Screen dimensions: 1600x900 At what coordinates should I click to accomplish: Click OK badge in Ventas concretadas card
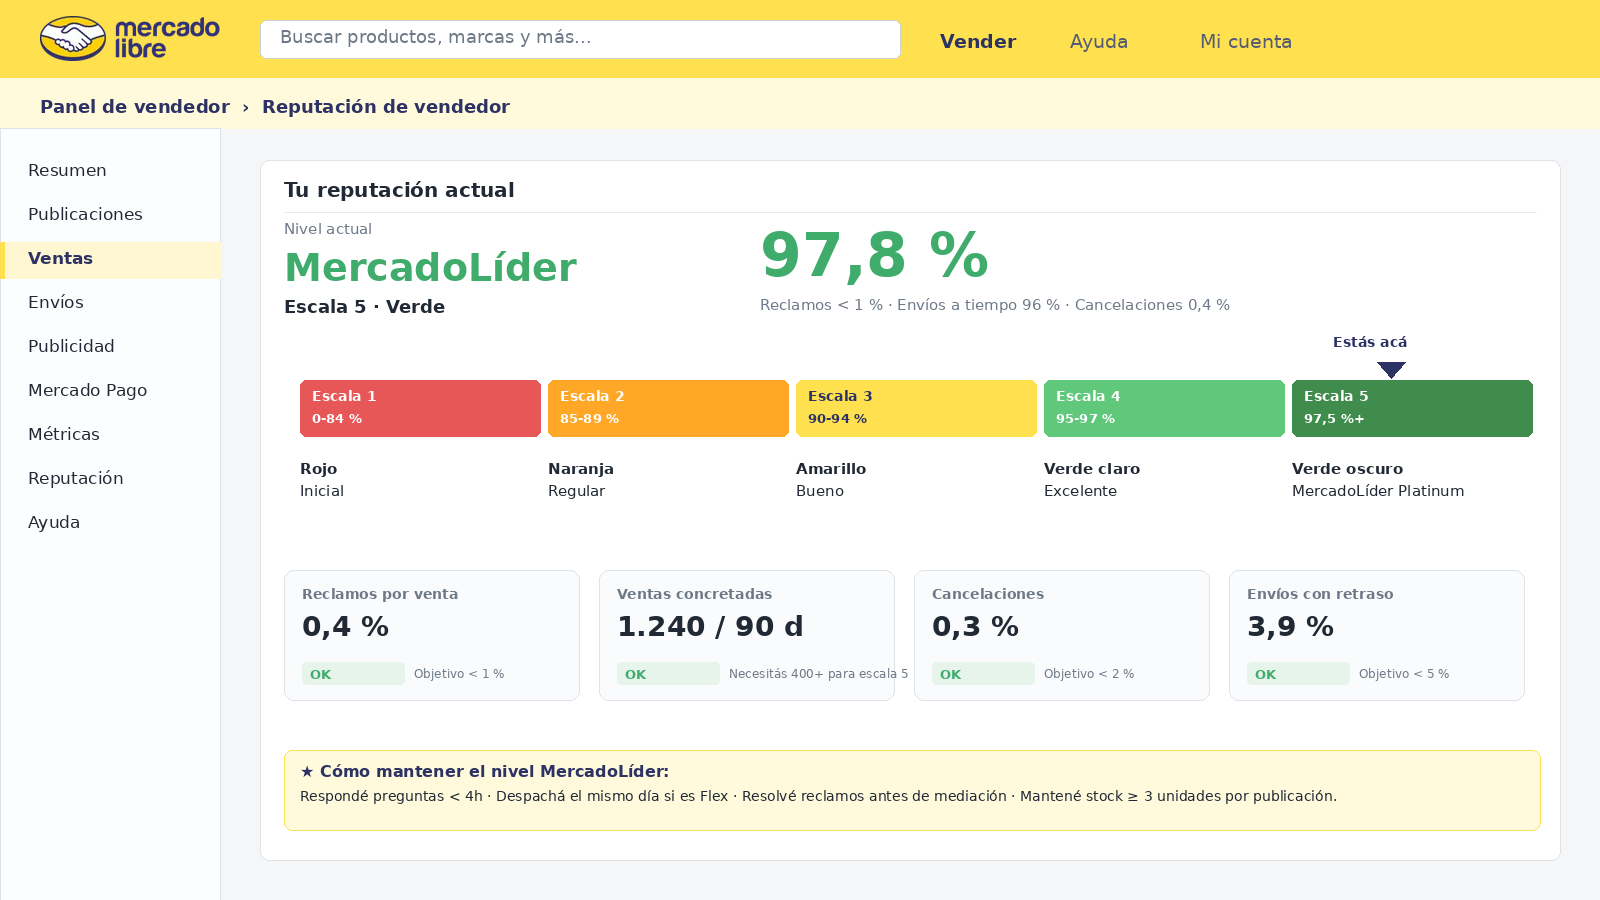pos(668,674)
